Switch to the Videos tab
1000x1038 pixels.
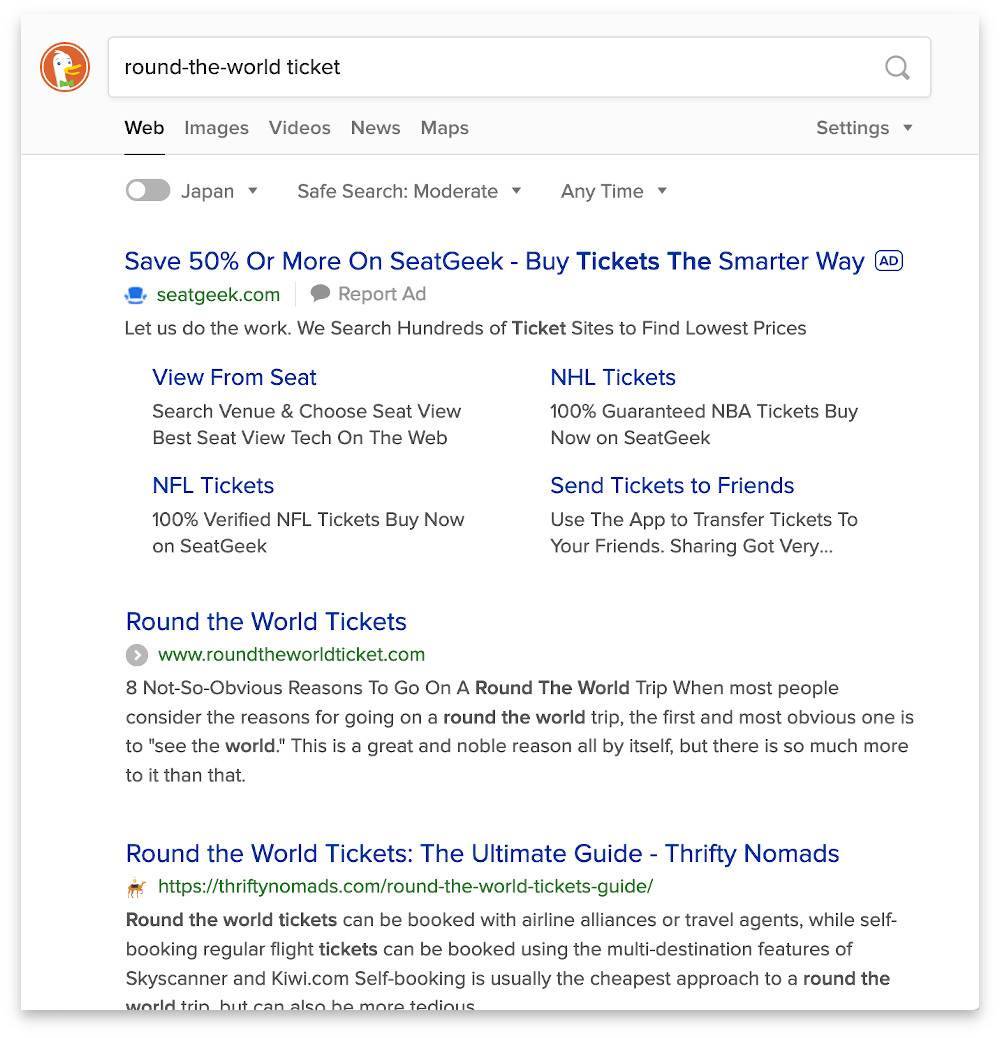tap(299, 128)
